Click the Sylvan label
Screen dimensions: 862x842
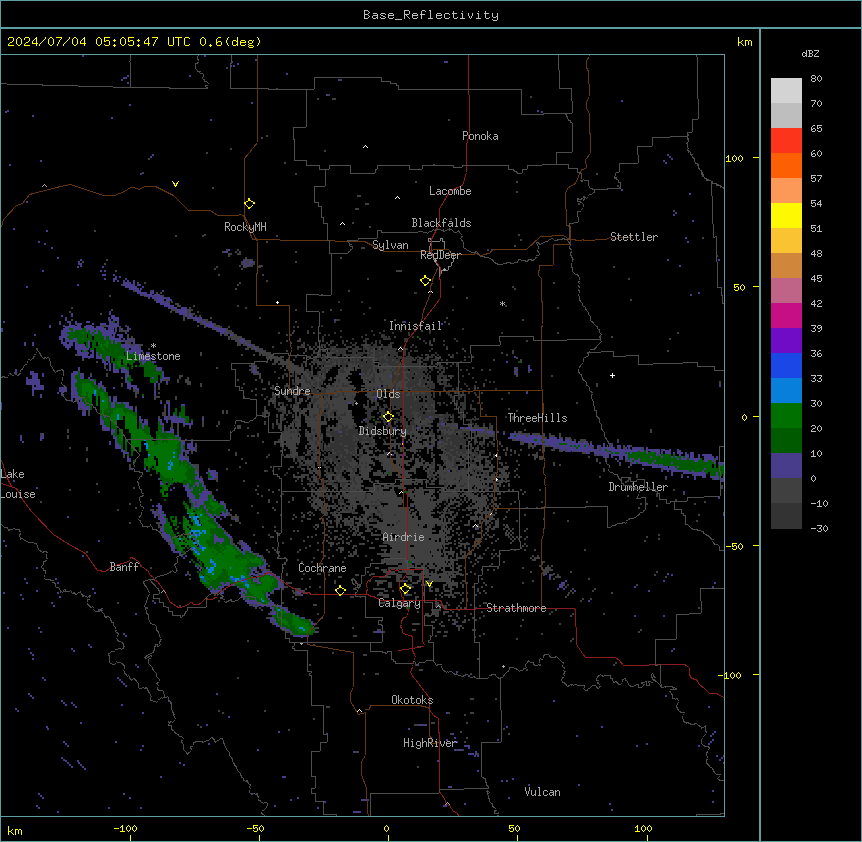coord(390,245)
